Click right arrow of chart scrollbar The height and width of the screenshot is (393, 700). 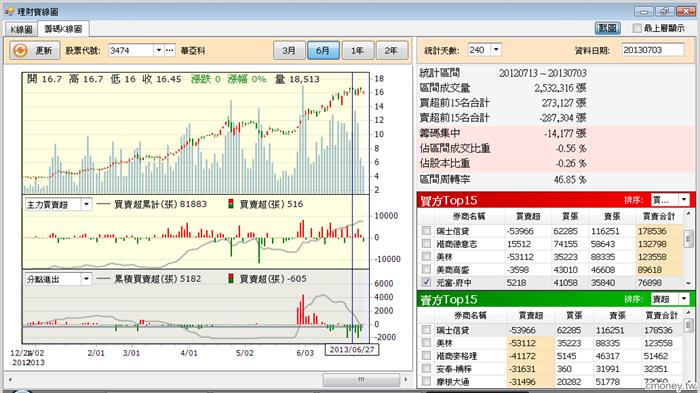click(405, 380)
